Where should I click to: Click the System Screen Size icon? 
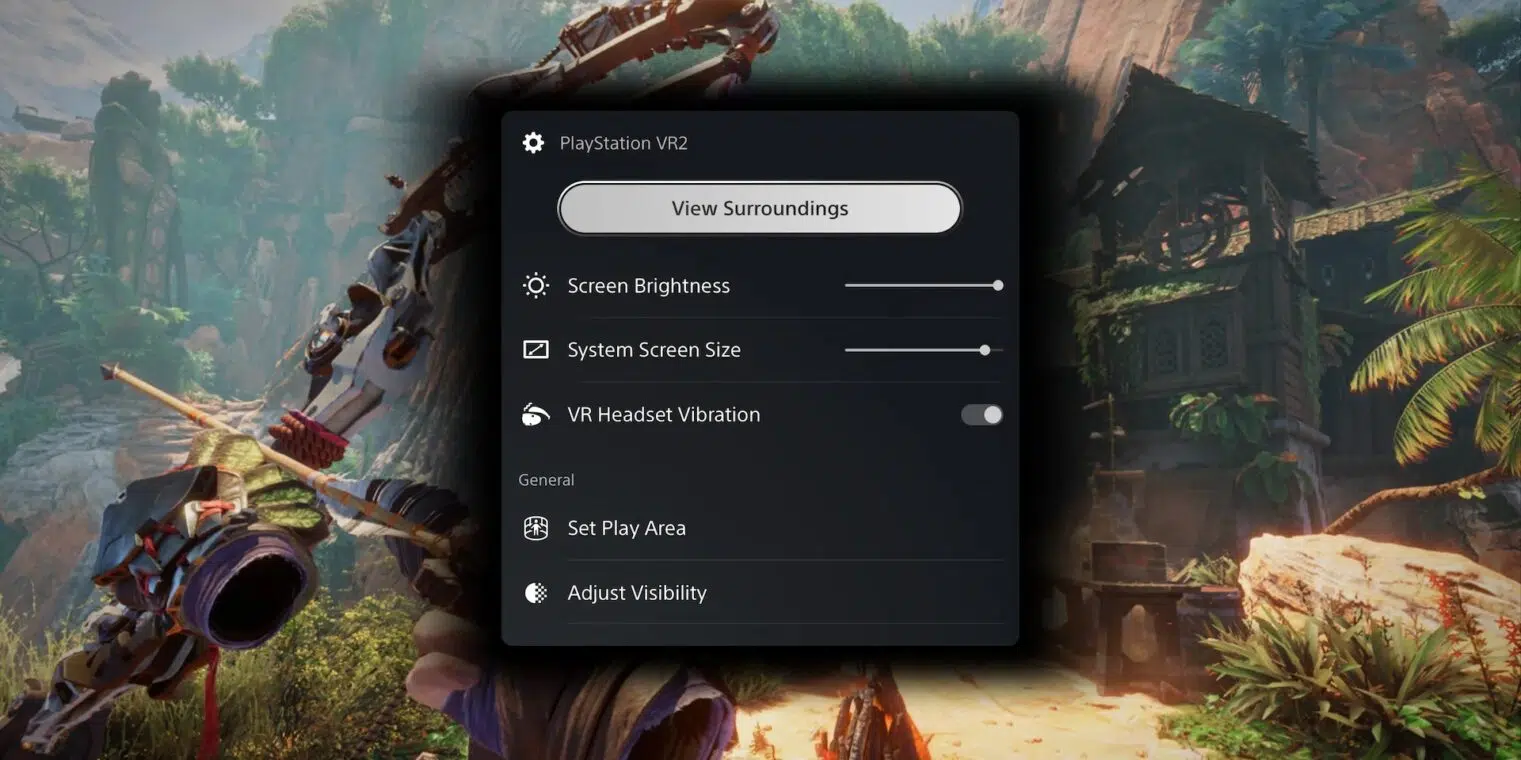point(536,350)
